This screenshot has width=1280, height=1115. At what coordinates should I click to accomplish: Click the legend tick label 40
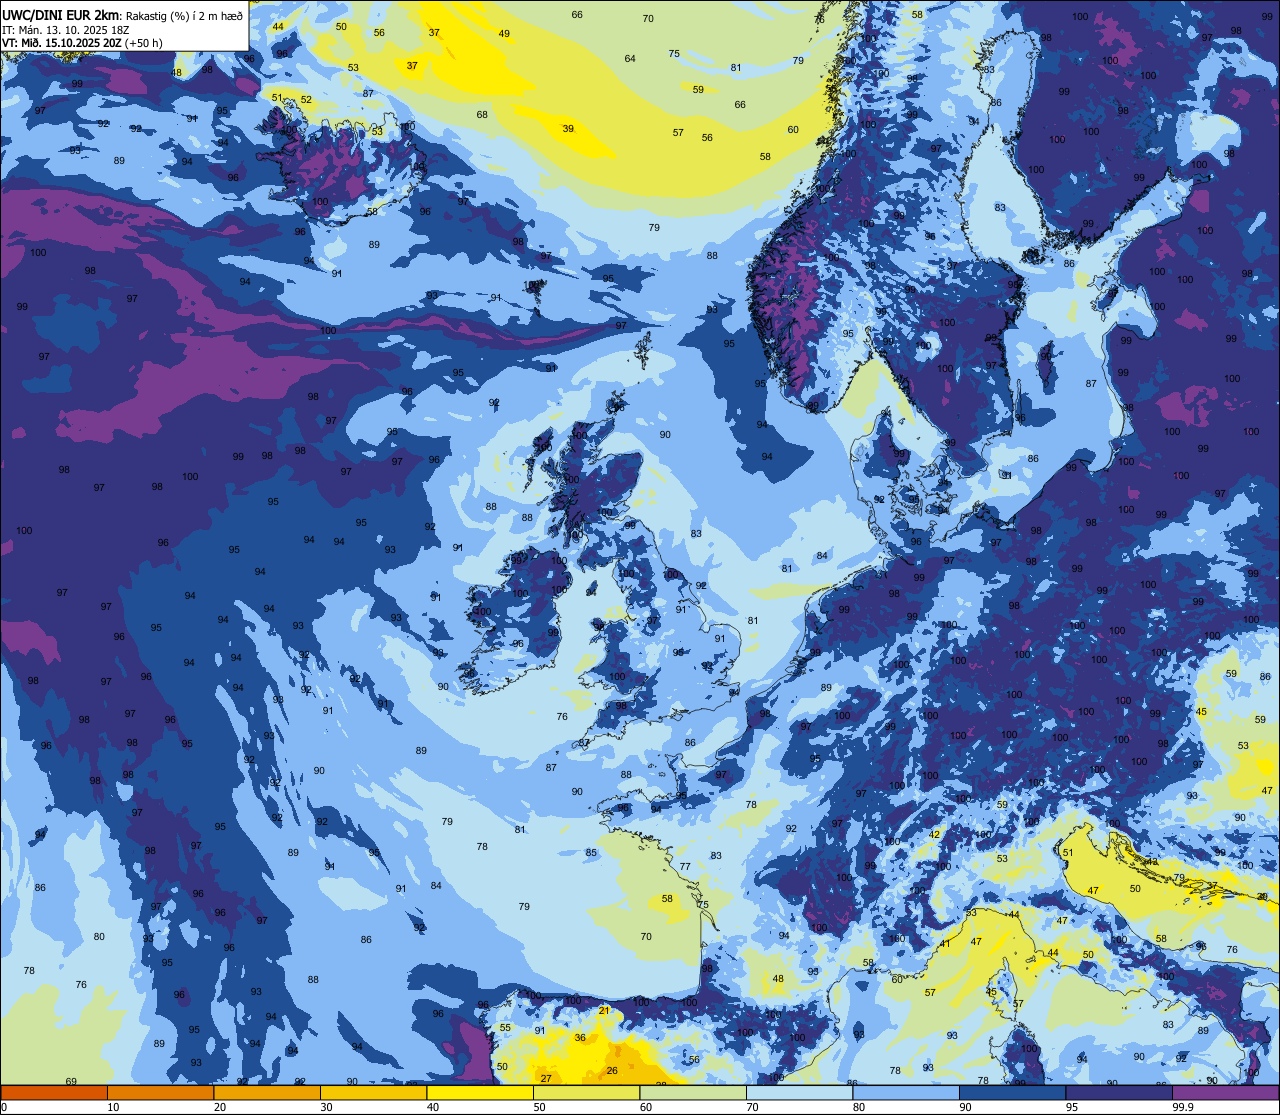[433, 1107]
